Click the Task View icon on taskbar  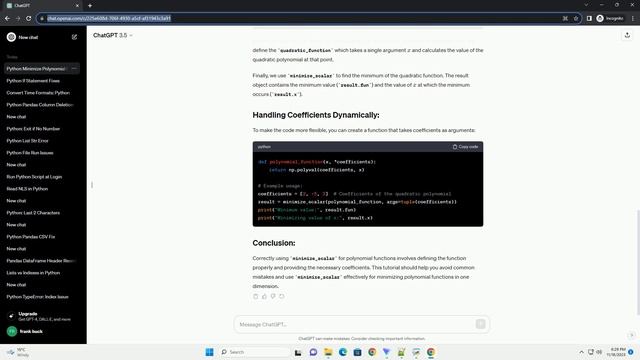pos(298,352)
